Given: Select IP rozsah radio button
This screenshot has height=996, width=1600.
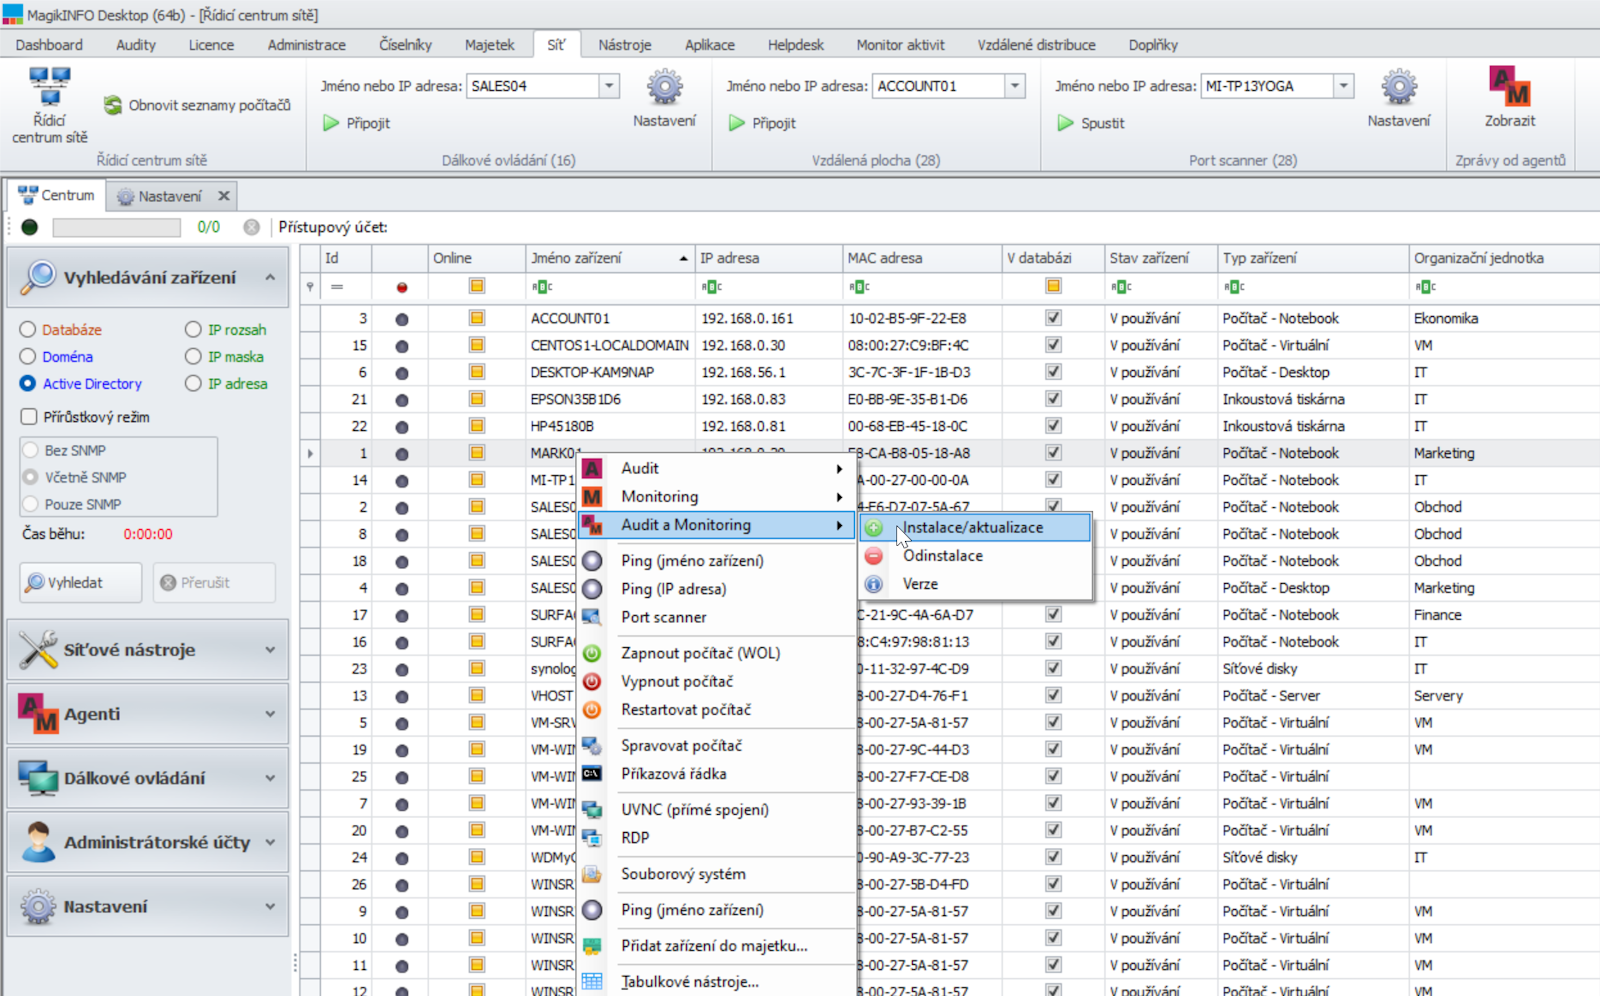Looking at the screenshot, I should tap(193, 329).
